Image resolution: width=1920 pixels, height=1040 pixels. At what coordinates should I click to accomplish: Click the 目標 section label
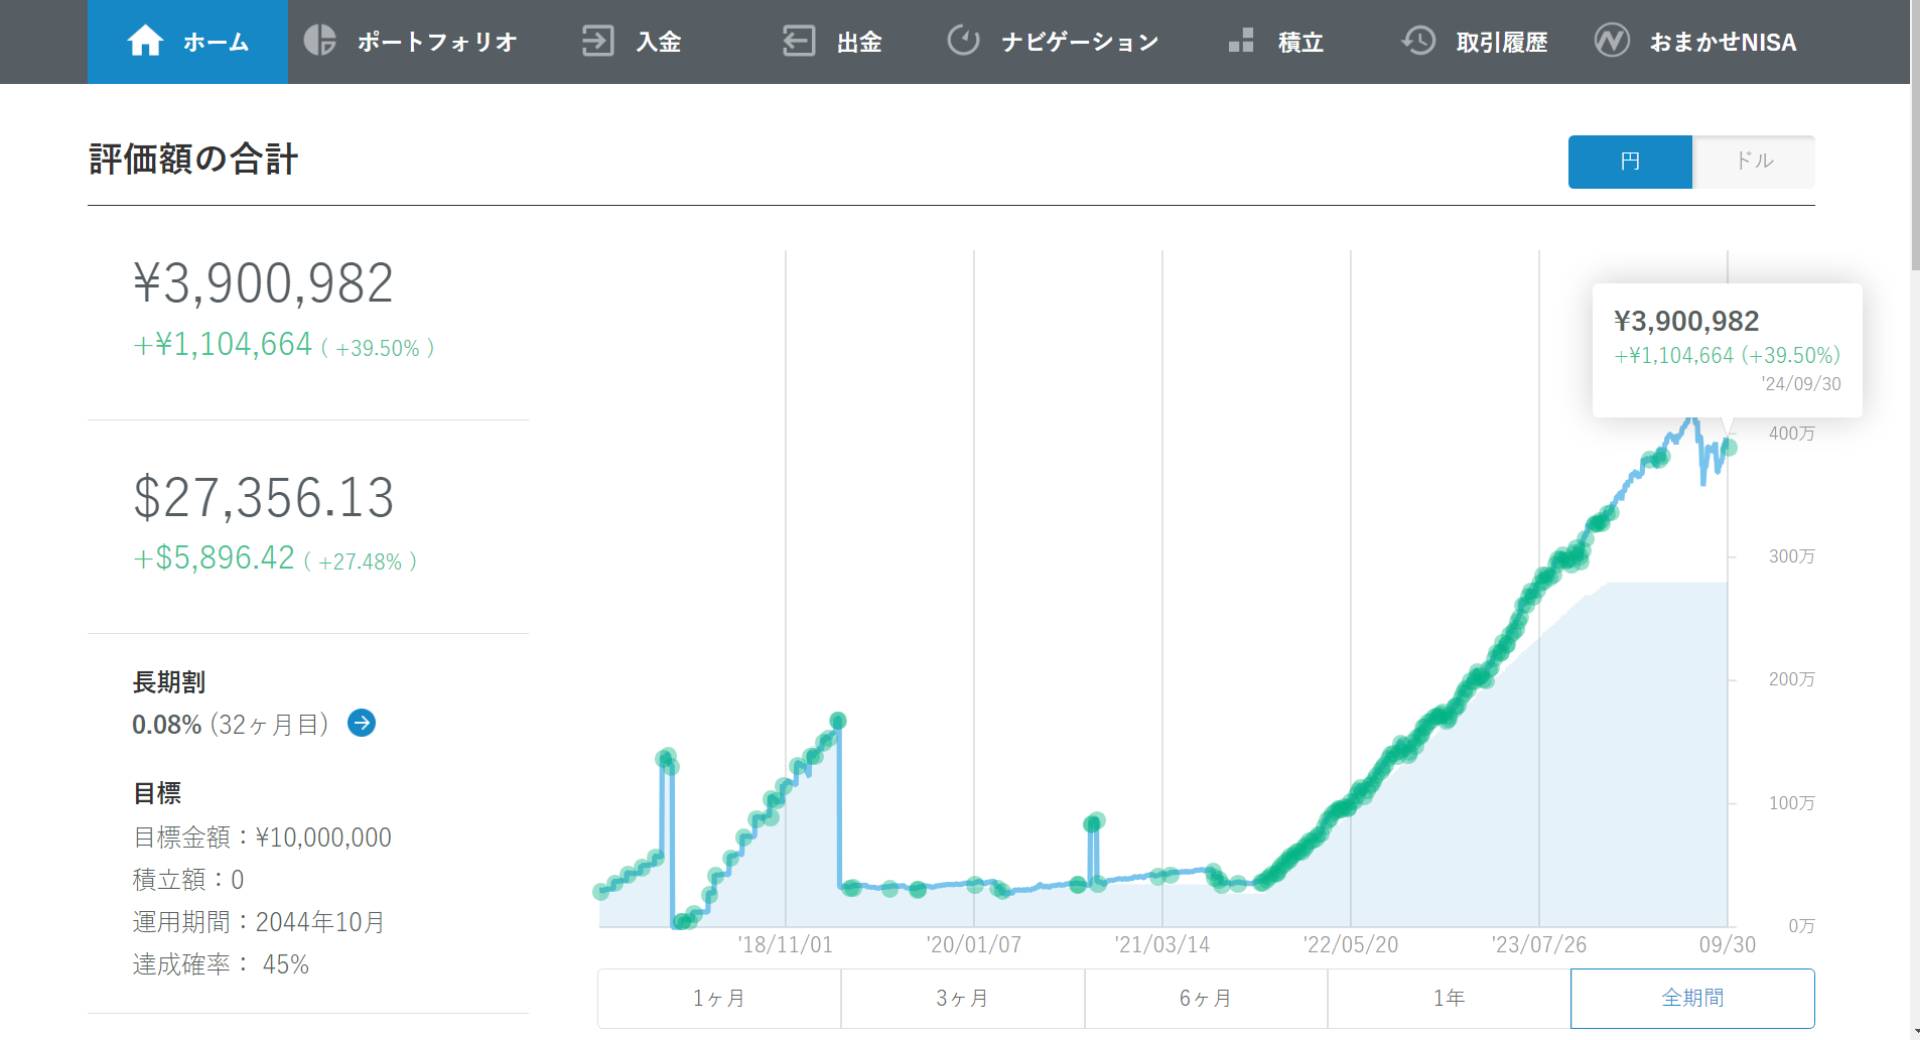(157, 793)
